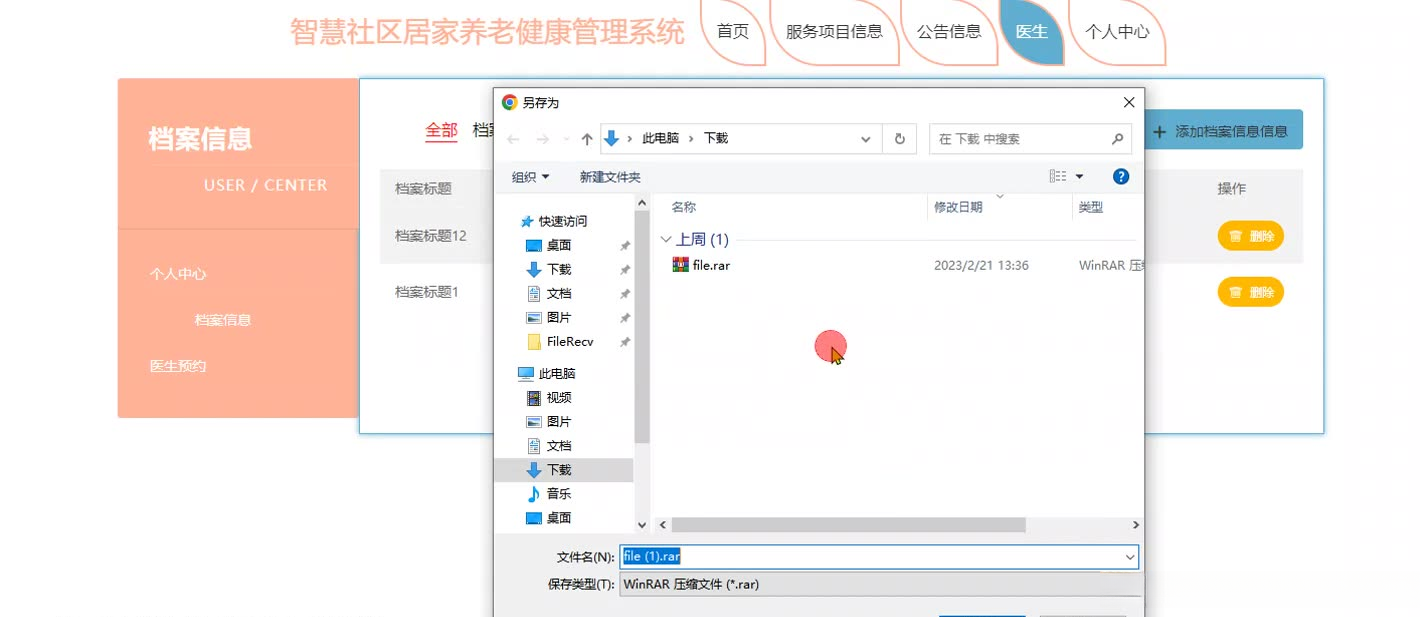Click the 档案标题12 table cell
This screenshot has width=1420, height=617.
pos(431,236)
